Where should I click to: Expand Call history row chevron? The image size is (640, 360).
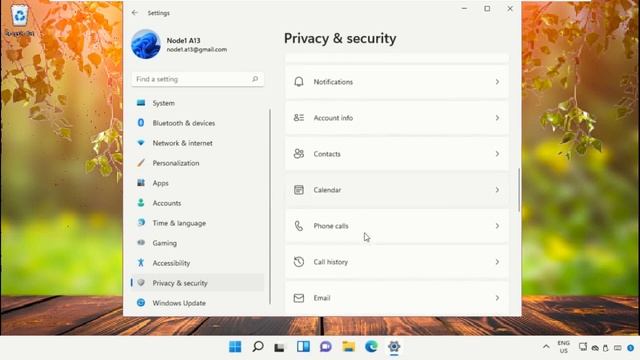497,262
